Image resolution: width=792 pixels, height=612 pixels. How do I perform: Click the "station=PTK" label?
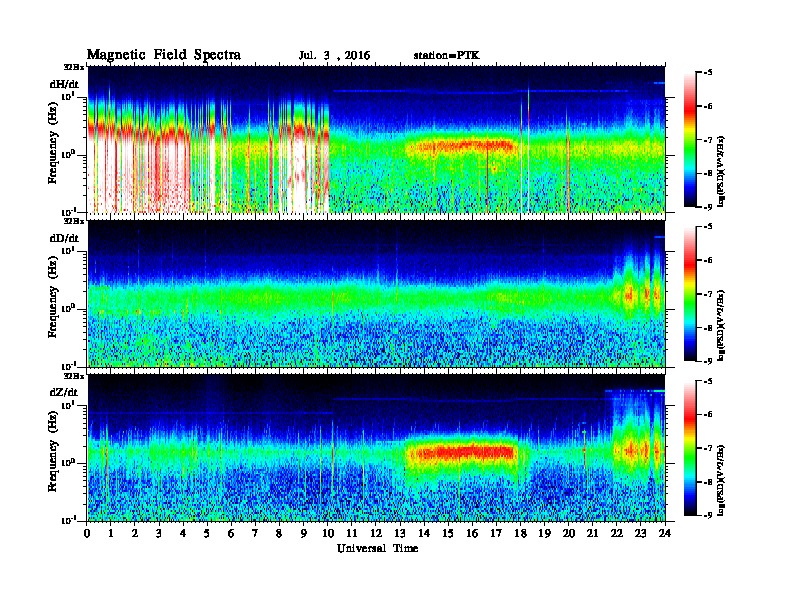point(447,56)
